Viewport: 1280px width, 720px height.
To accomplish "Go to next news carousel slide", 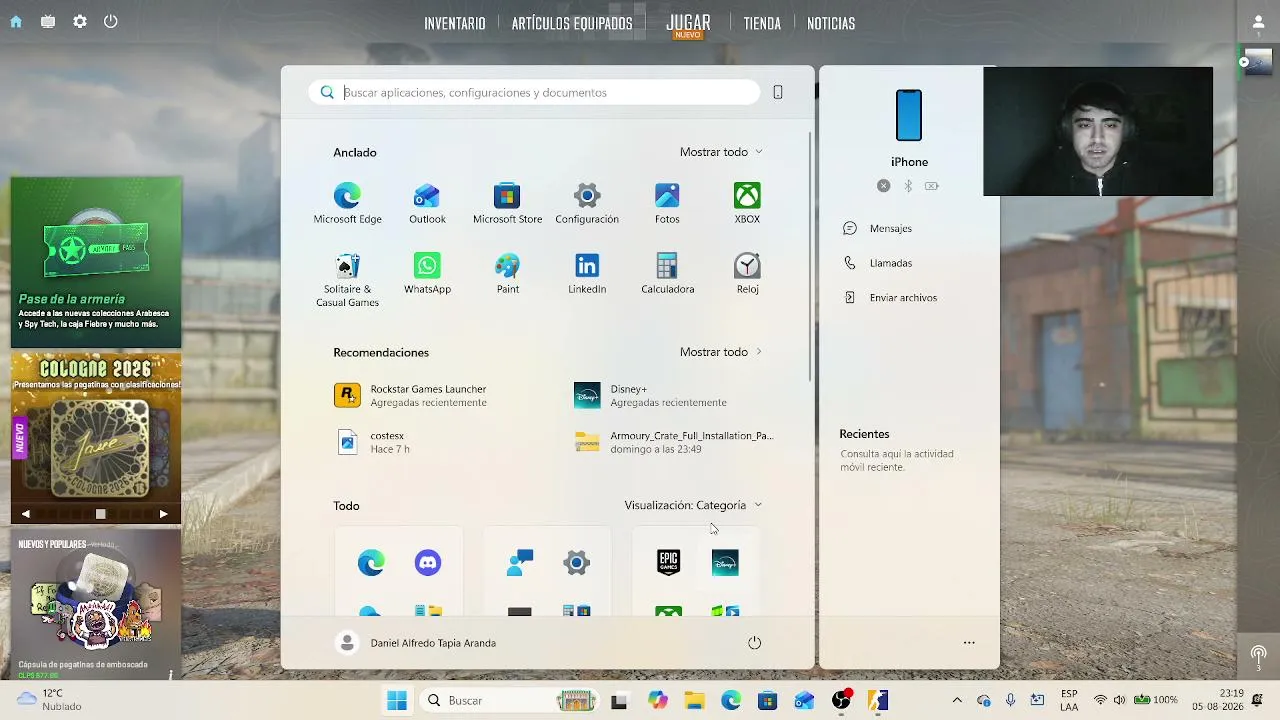I will [x=163, y=514].
